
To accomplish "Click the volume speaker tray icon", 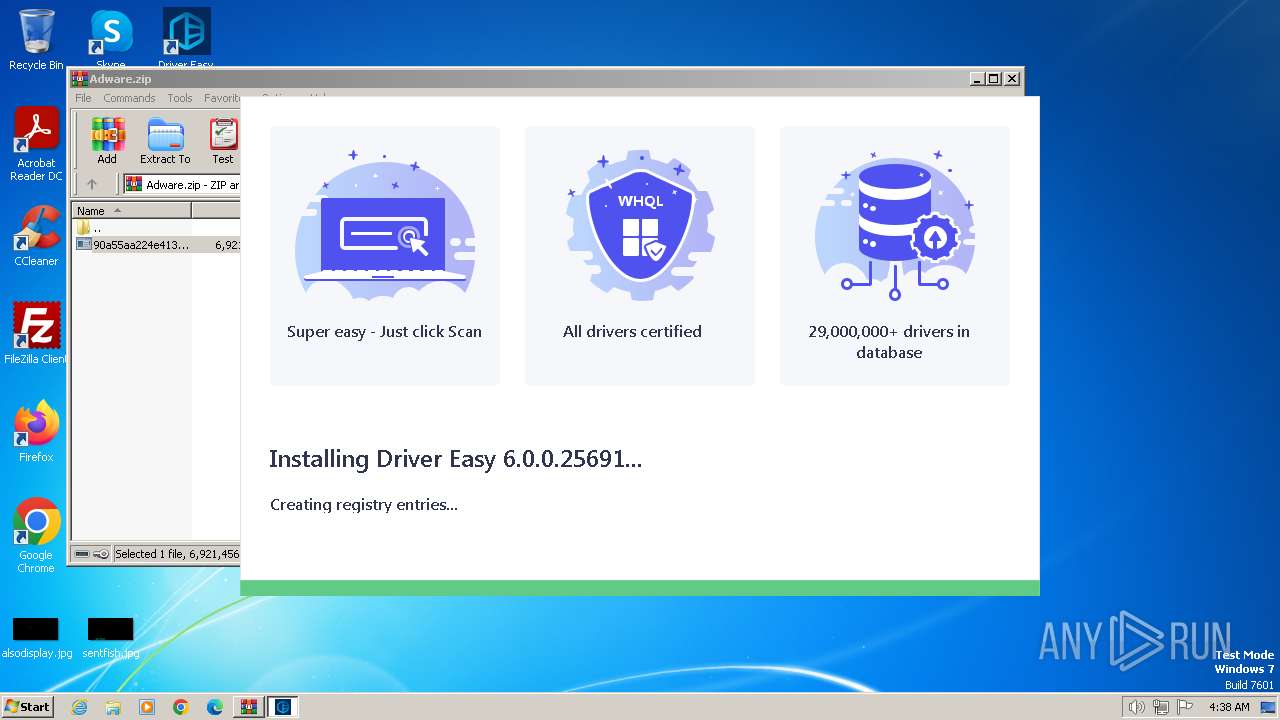I will point(1136,707).
